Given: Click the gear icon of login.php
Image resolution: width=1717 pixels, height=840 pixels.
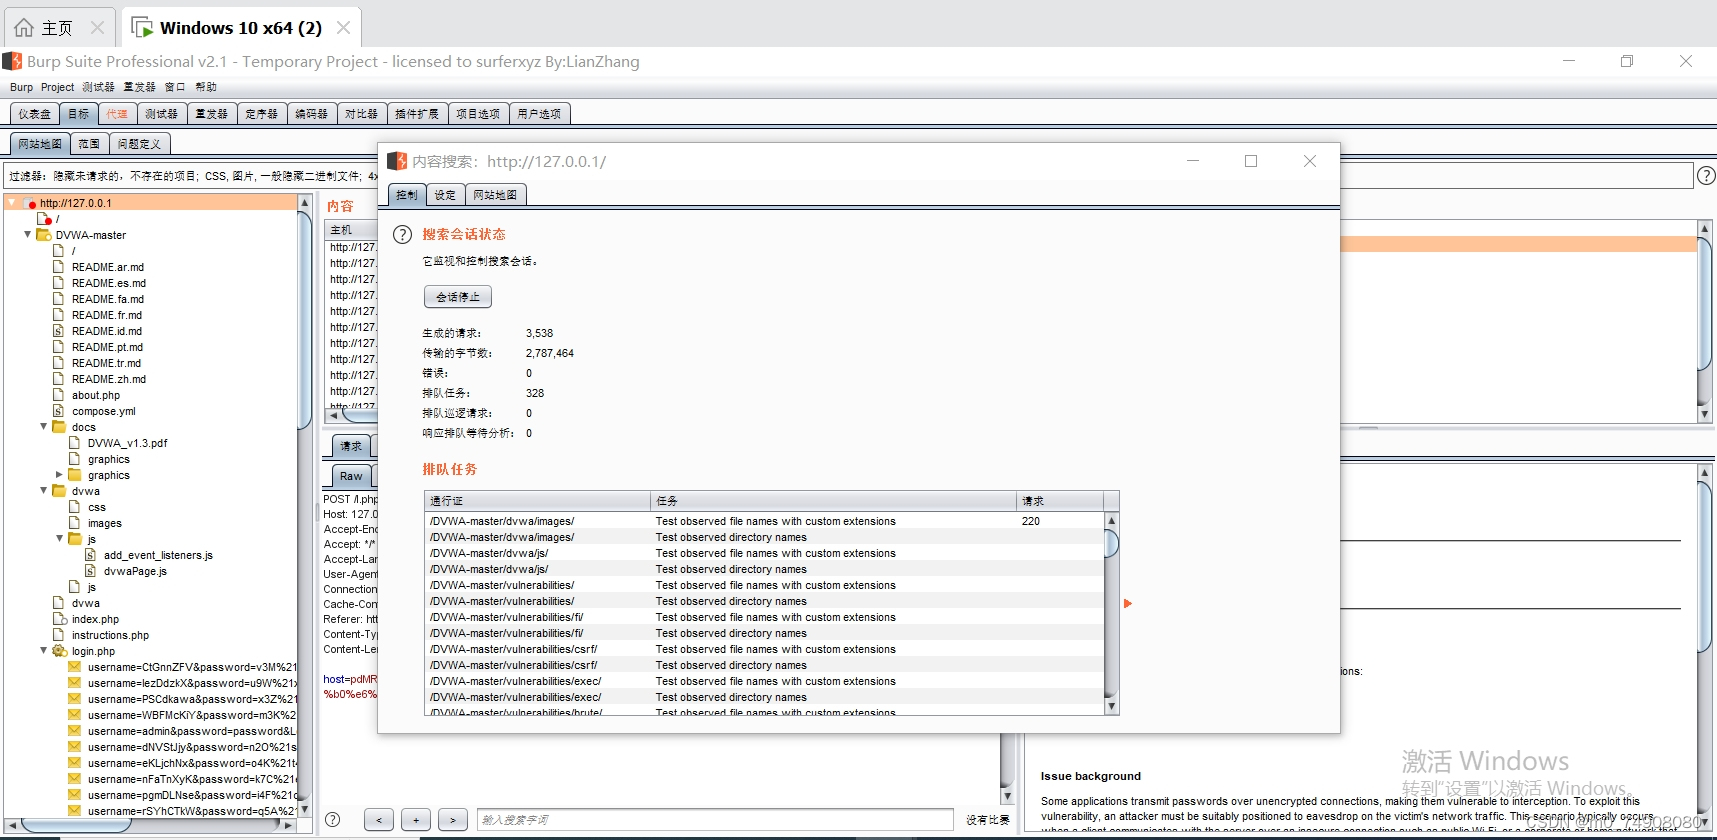Looking at the screenshot, I should 59,651.
